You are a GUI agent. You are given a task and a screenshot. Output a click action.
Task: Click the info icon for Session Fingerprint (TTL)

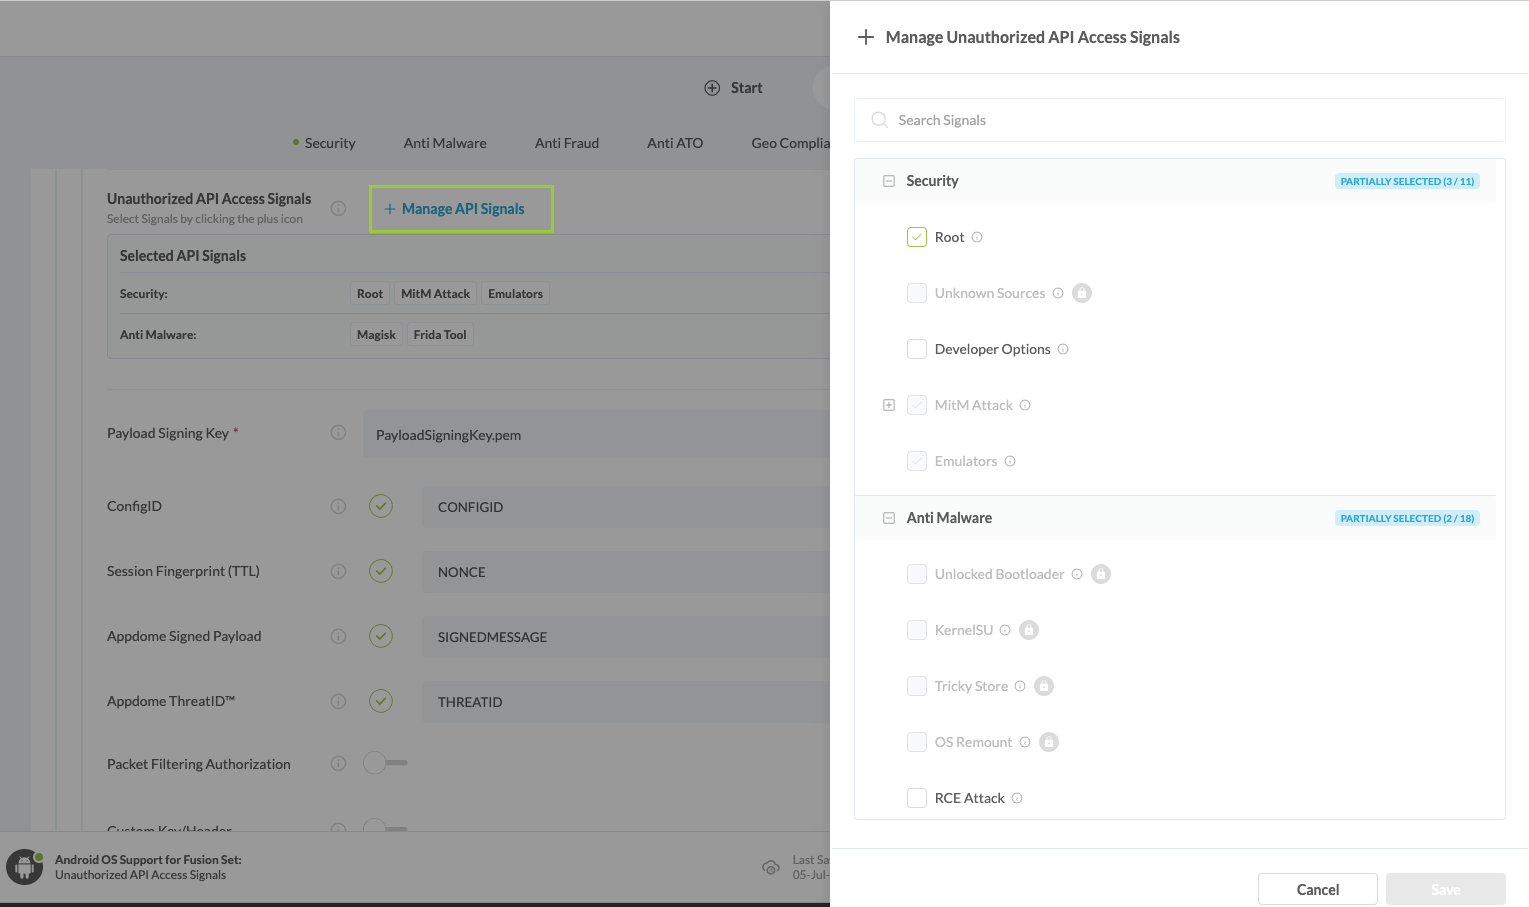coord(338,571)
